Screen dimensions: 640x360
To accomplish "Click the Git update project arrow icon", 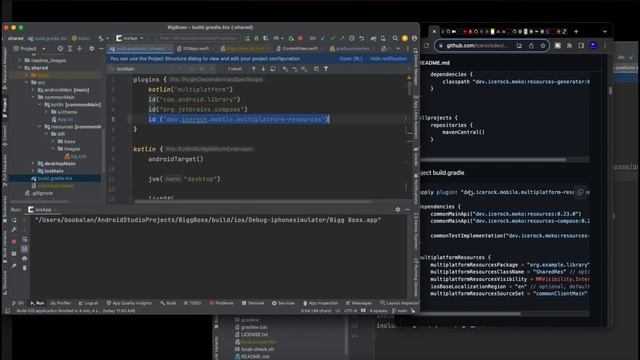I will (x=323, y=38).
